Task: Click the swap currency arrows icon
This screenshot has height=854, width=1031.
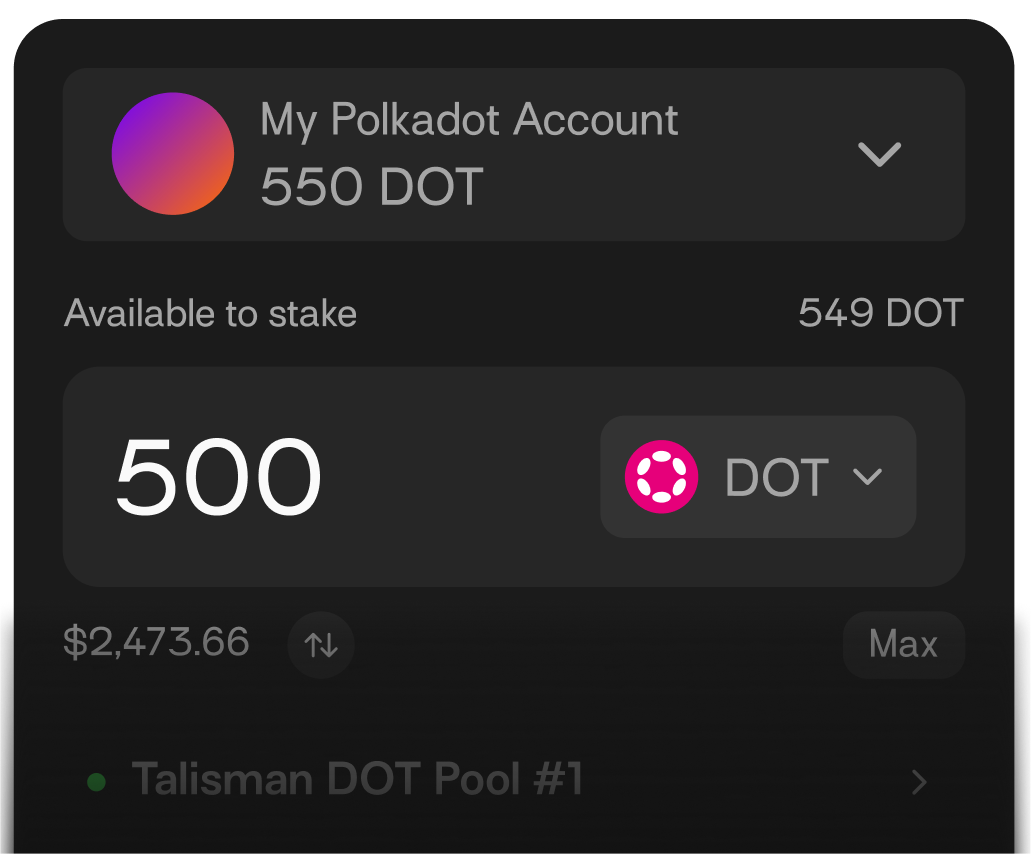Action: 321,645
